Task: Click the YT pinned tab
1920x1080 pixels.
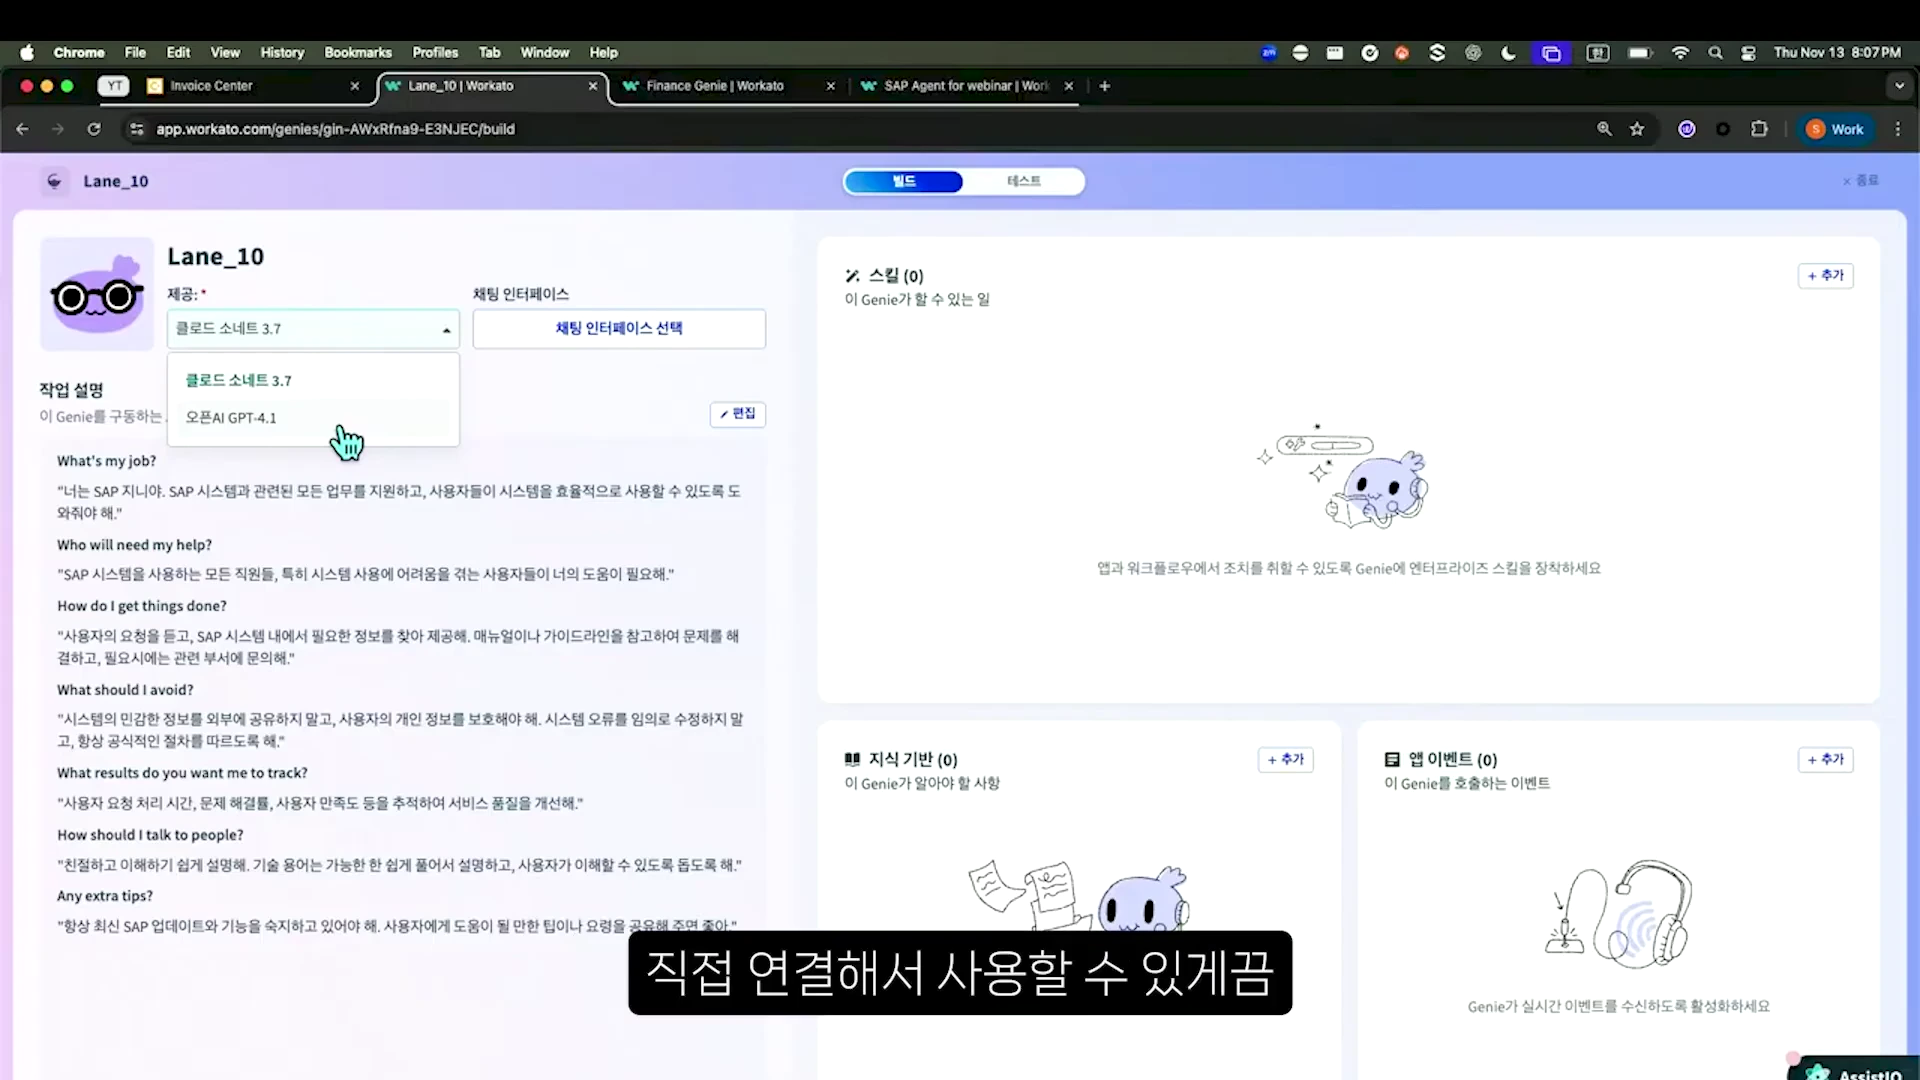Action: pyautogui.click(x=114, y=86)
